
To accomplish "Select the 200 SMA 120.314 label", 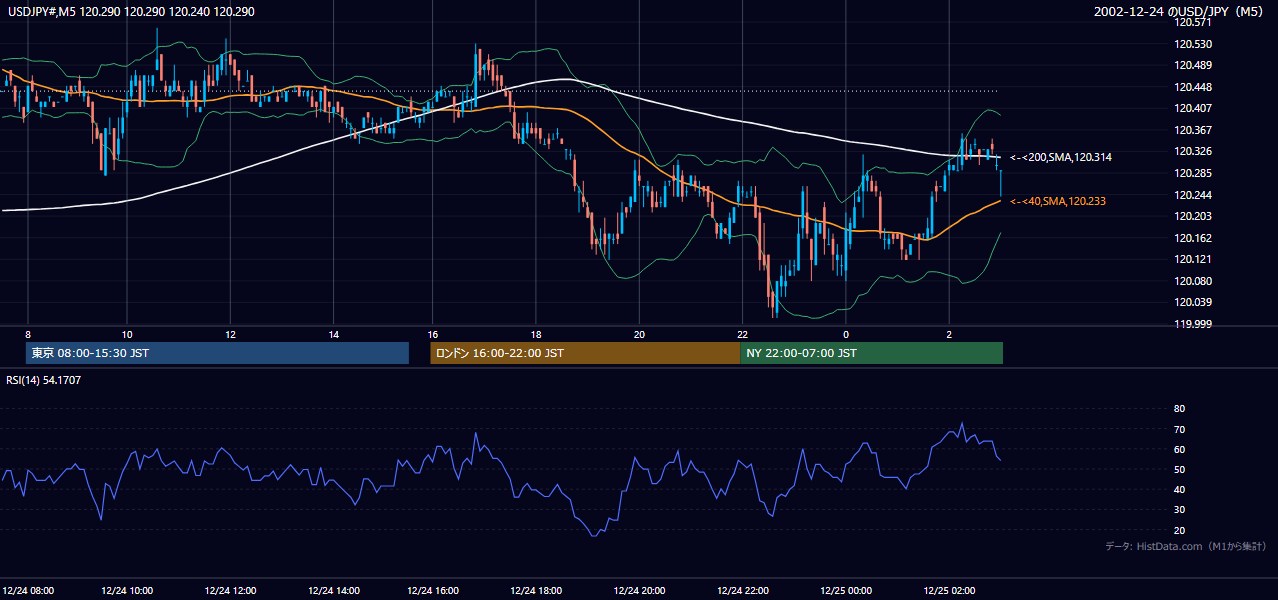I will pyautogui.click(x=1061, y=158).
